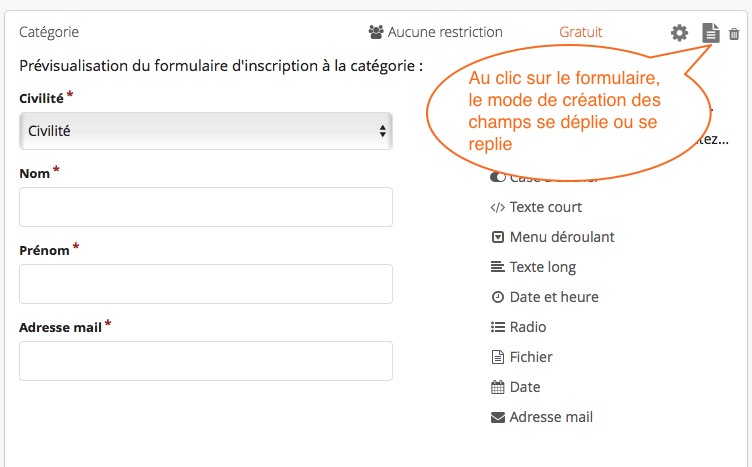Open the Civilité dropdown
Screen dimensions: 752x467
click(x=206, y=131)
